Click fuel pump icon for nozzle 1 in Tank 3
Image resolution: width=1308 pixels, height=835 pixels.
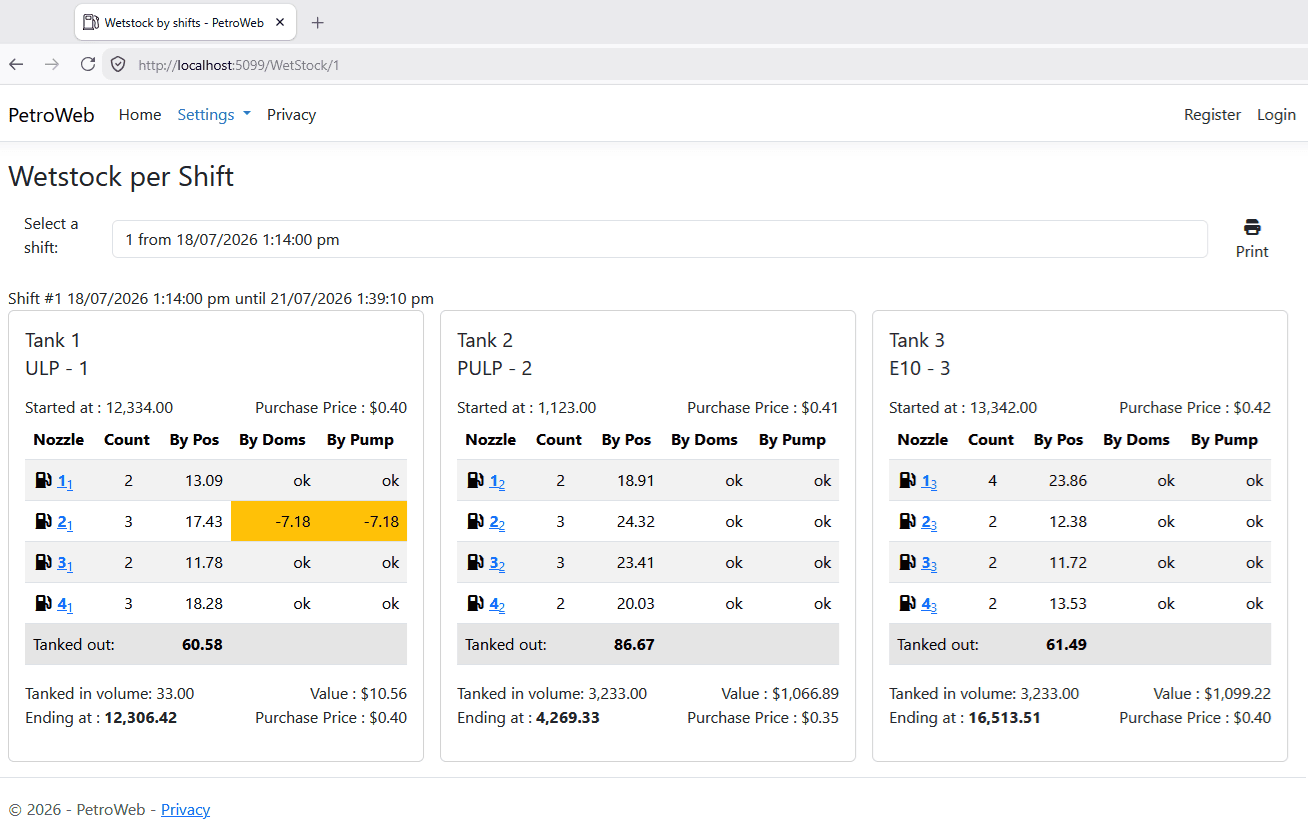907,480
